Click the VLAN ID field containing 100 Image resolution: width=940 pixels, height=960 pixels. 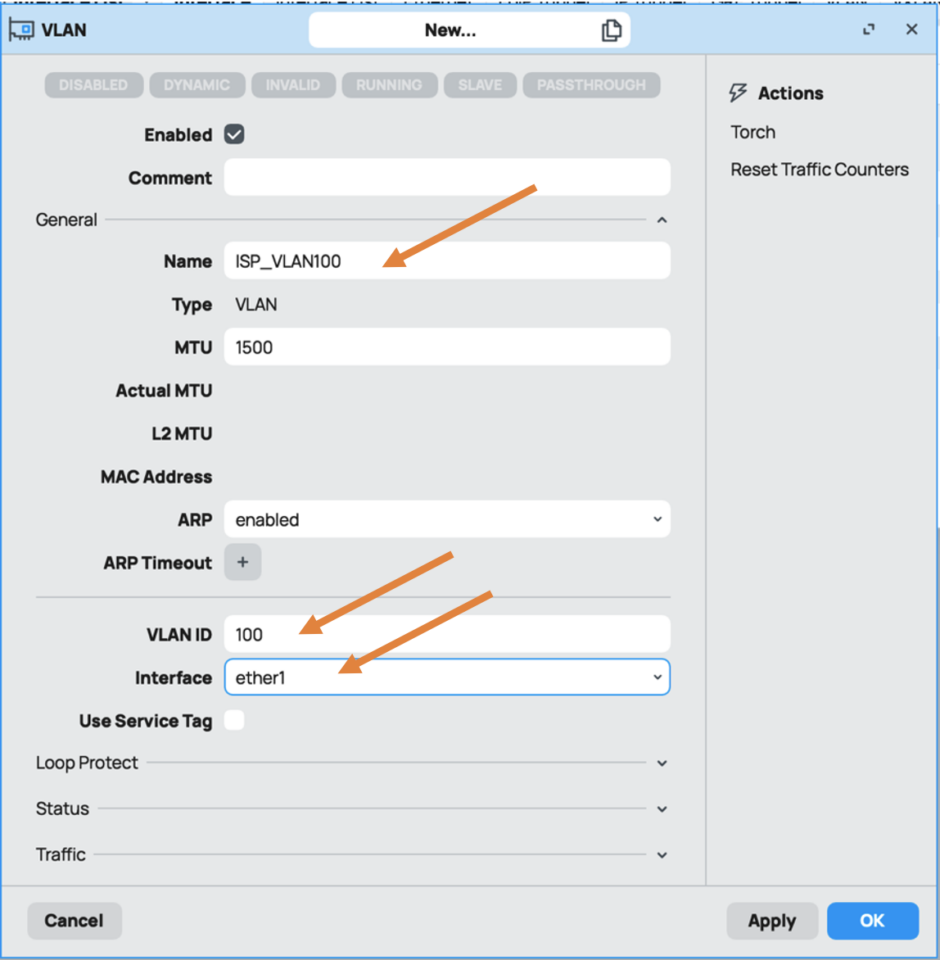447,634
